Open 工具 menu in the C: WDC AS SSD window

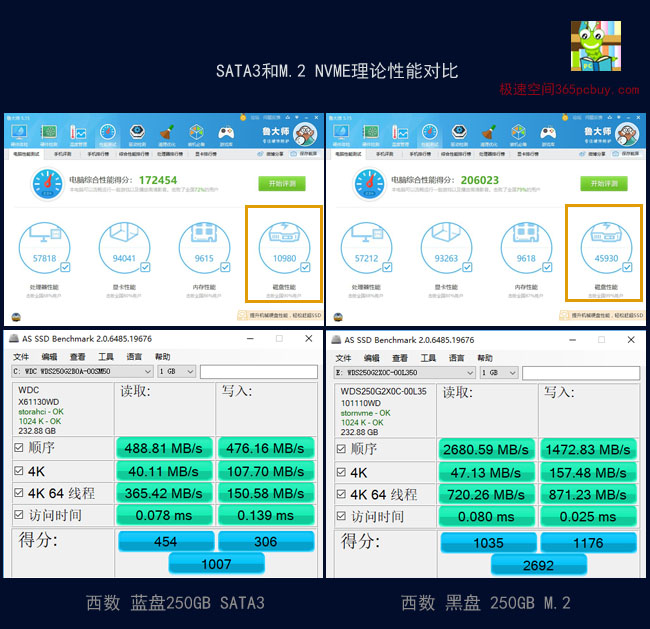pos(106,357)
